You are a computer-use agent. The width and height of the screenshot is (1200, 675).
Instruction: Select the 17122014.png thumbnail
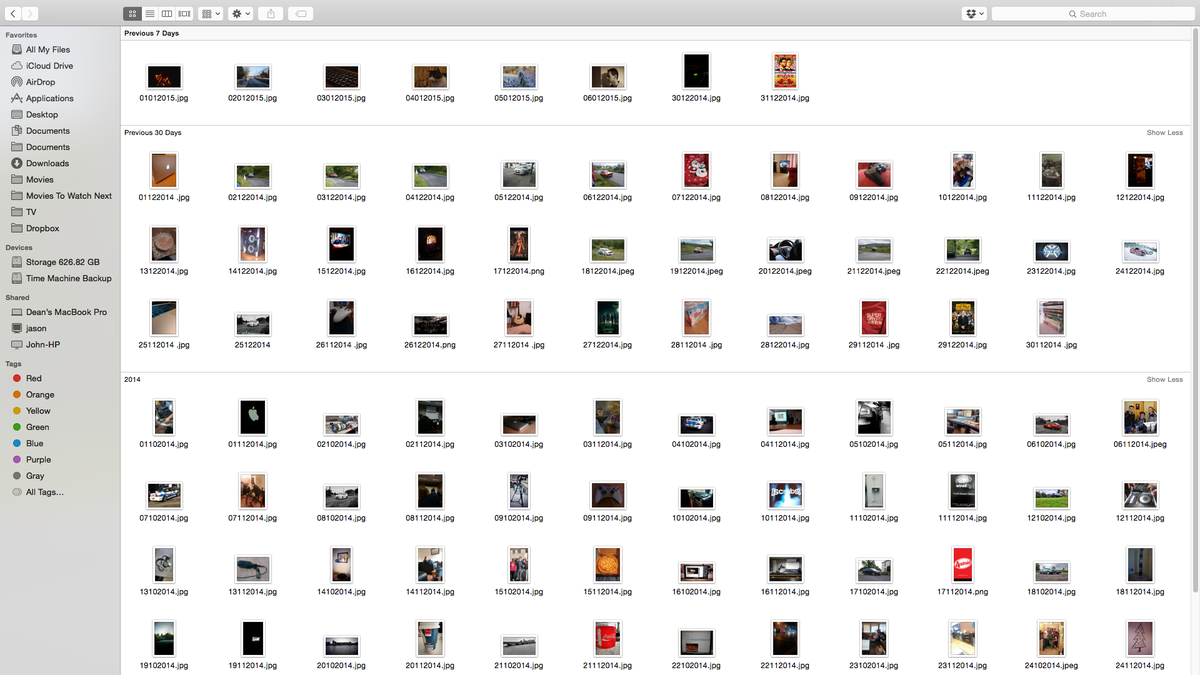519,244
